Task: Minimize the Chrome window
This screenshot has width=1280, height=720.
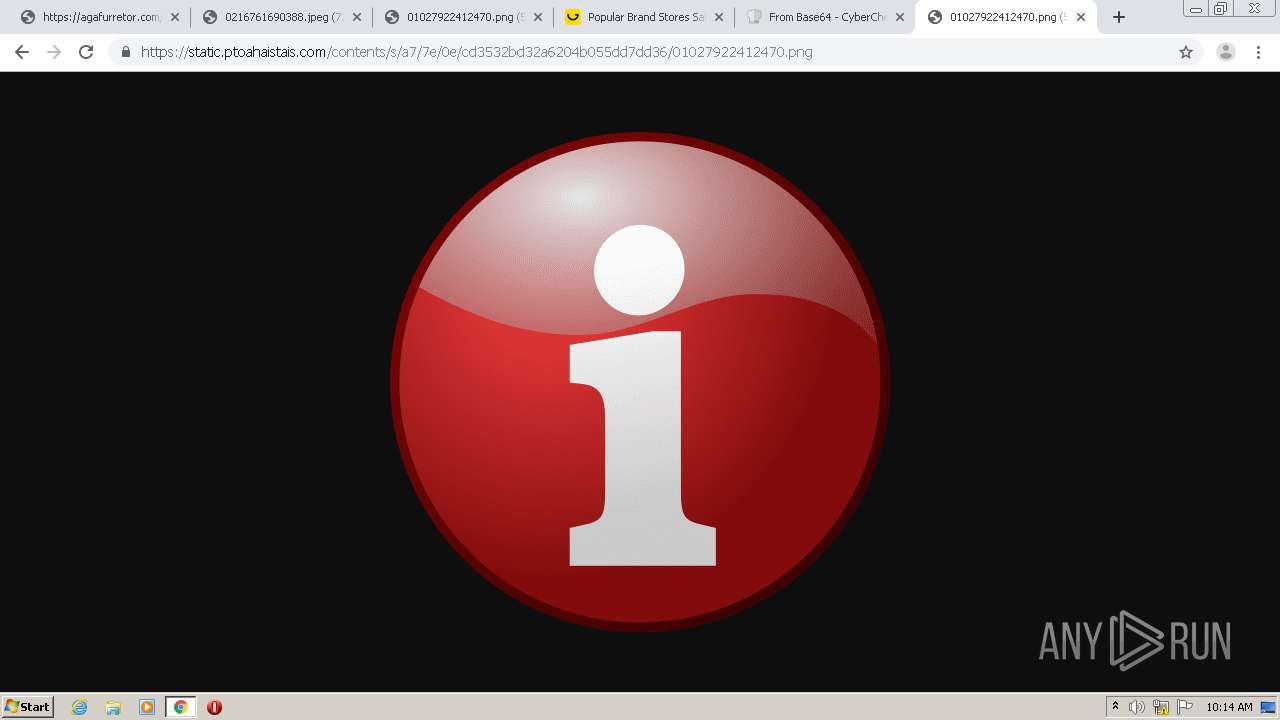Action: click(x=1196, y=8)
